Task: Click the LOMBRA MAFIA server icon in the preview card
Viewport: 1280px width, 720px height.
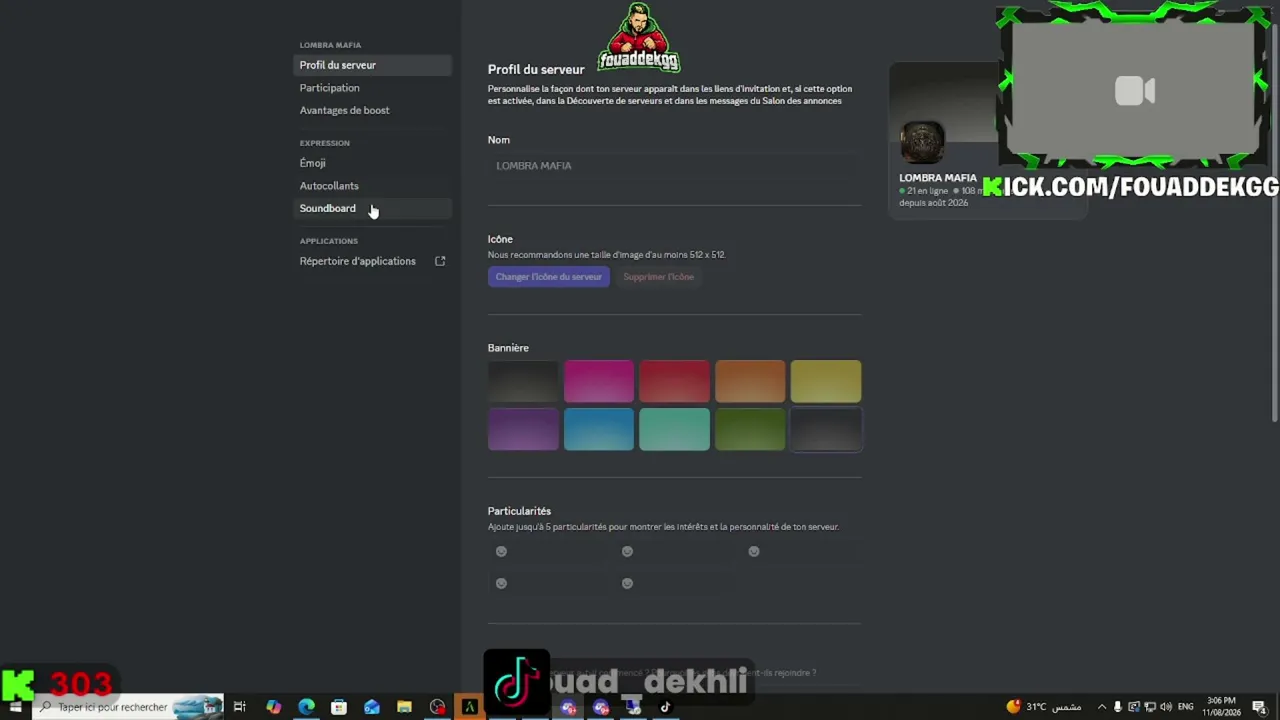Action: [922, 143]
